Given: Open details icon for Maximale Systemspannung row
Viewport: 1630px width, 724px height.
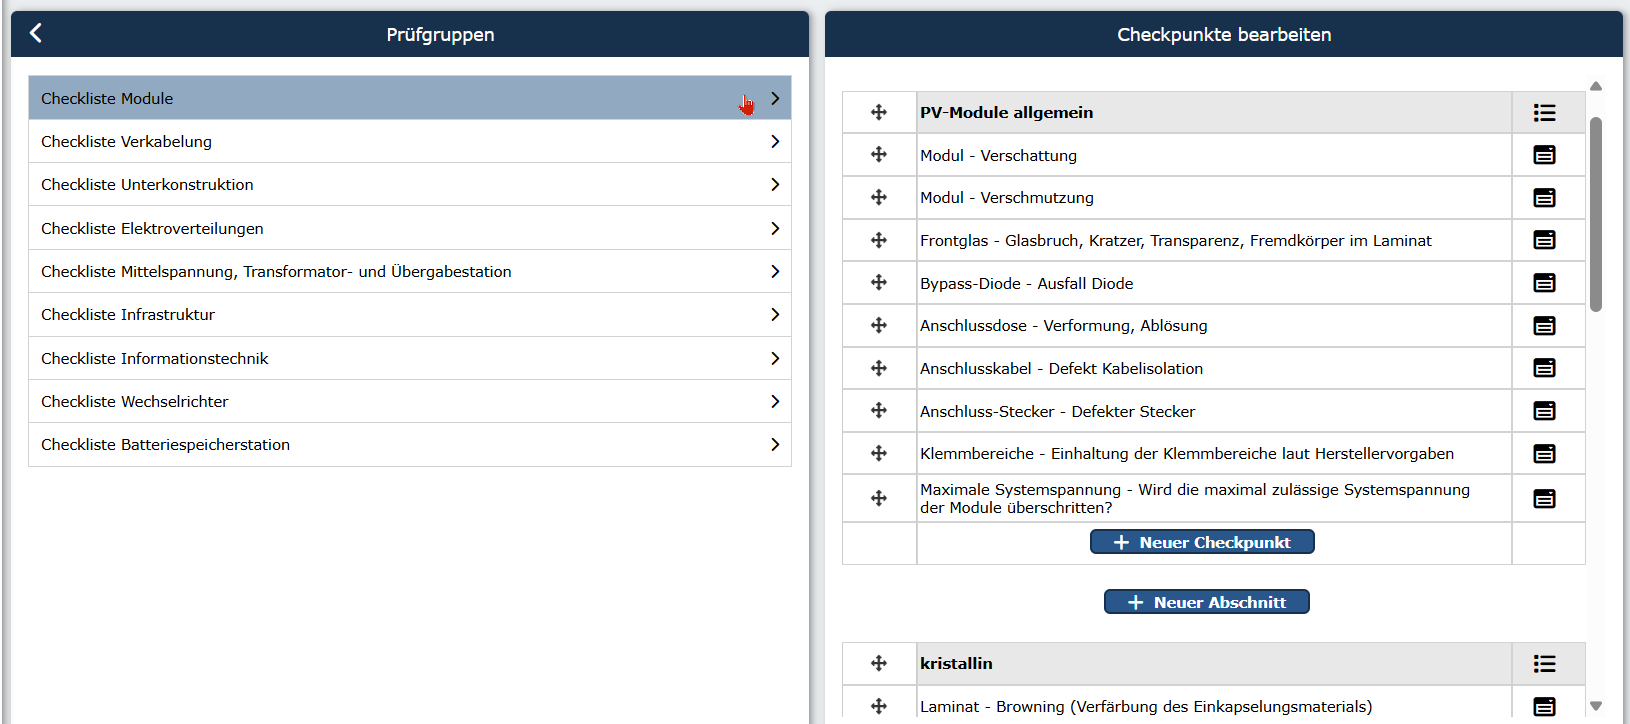Looking at the screenshot, I should pyautogui.click(x=1544, y=498).
